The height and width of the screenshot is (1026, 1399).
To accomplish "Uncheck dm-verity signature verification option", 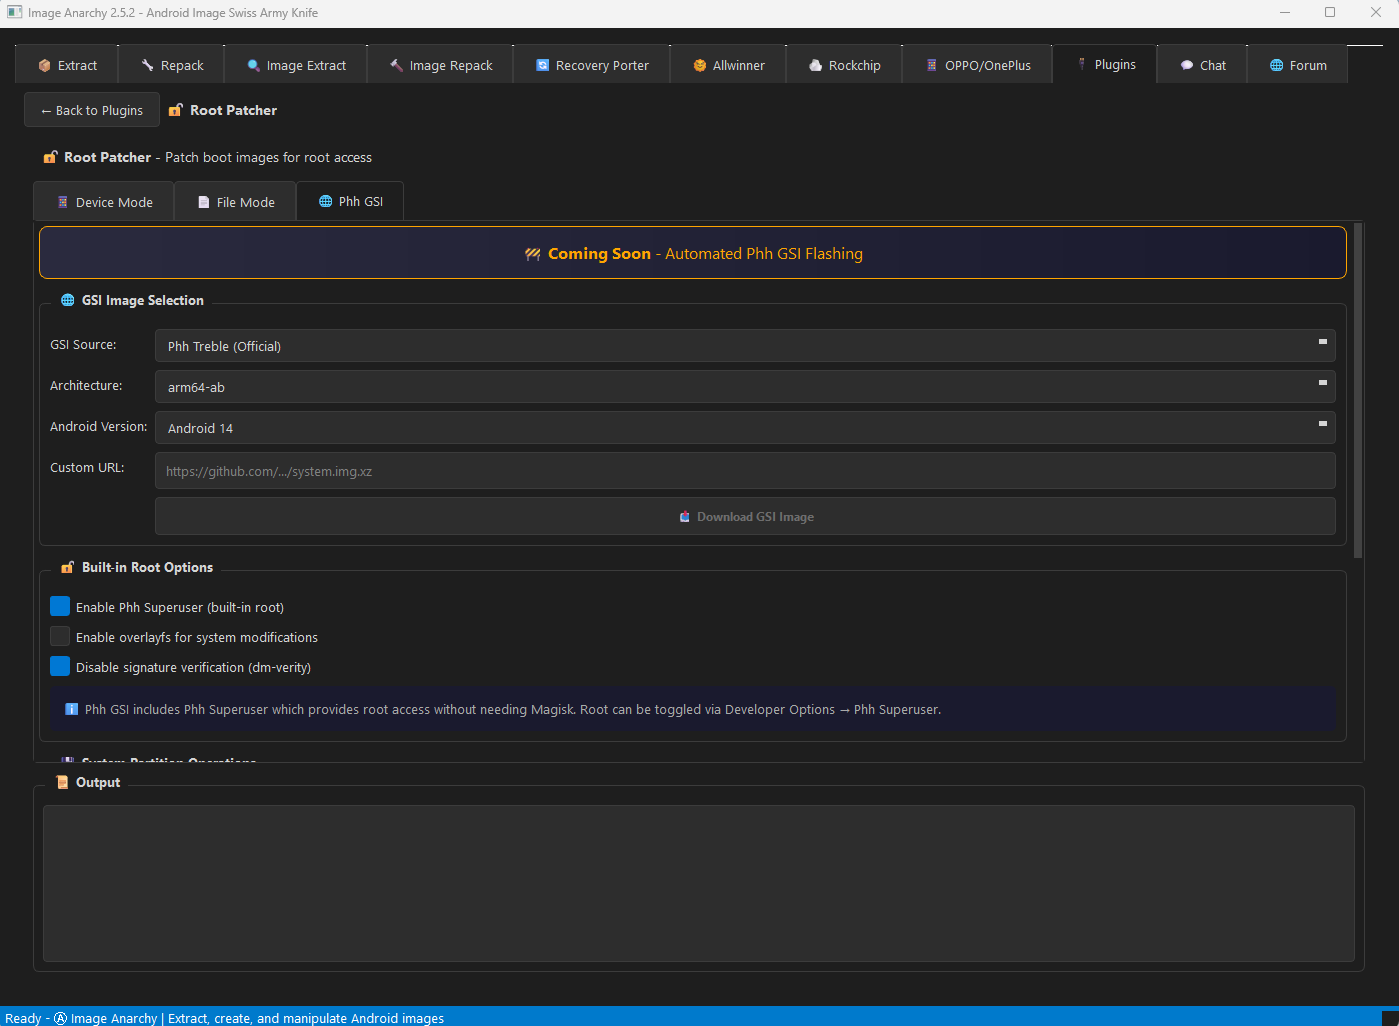I will (x=60, y=666).
